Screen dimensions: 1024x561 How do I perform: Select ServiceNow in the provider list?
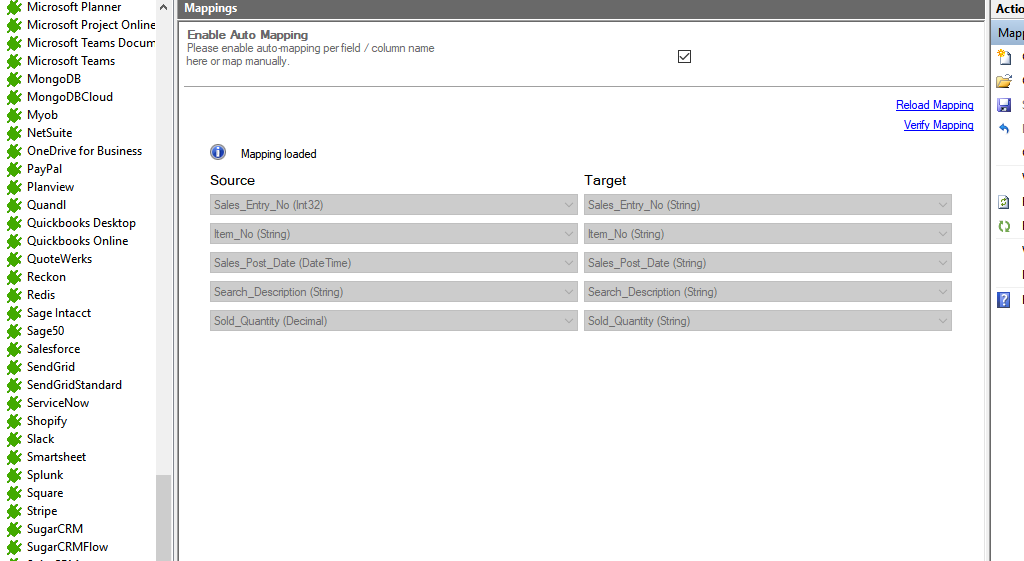pyautogui.click(x=58, y=403)
